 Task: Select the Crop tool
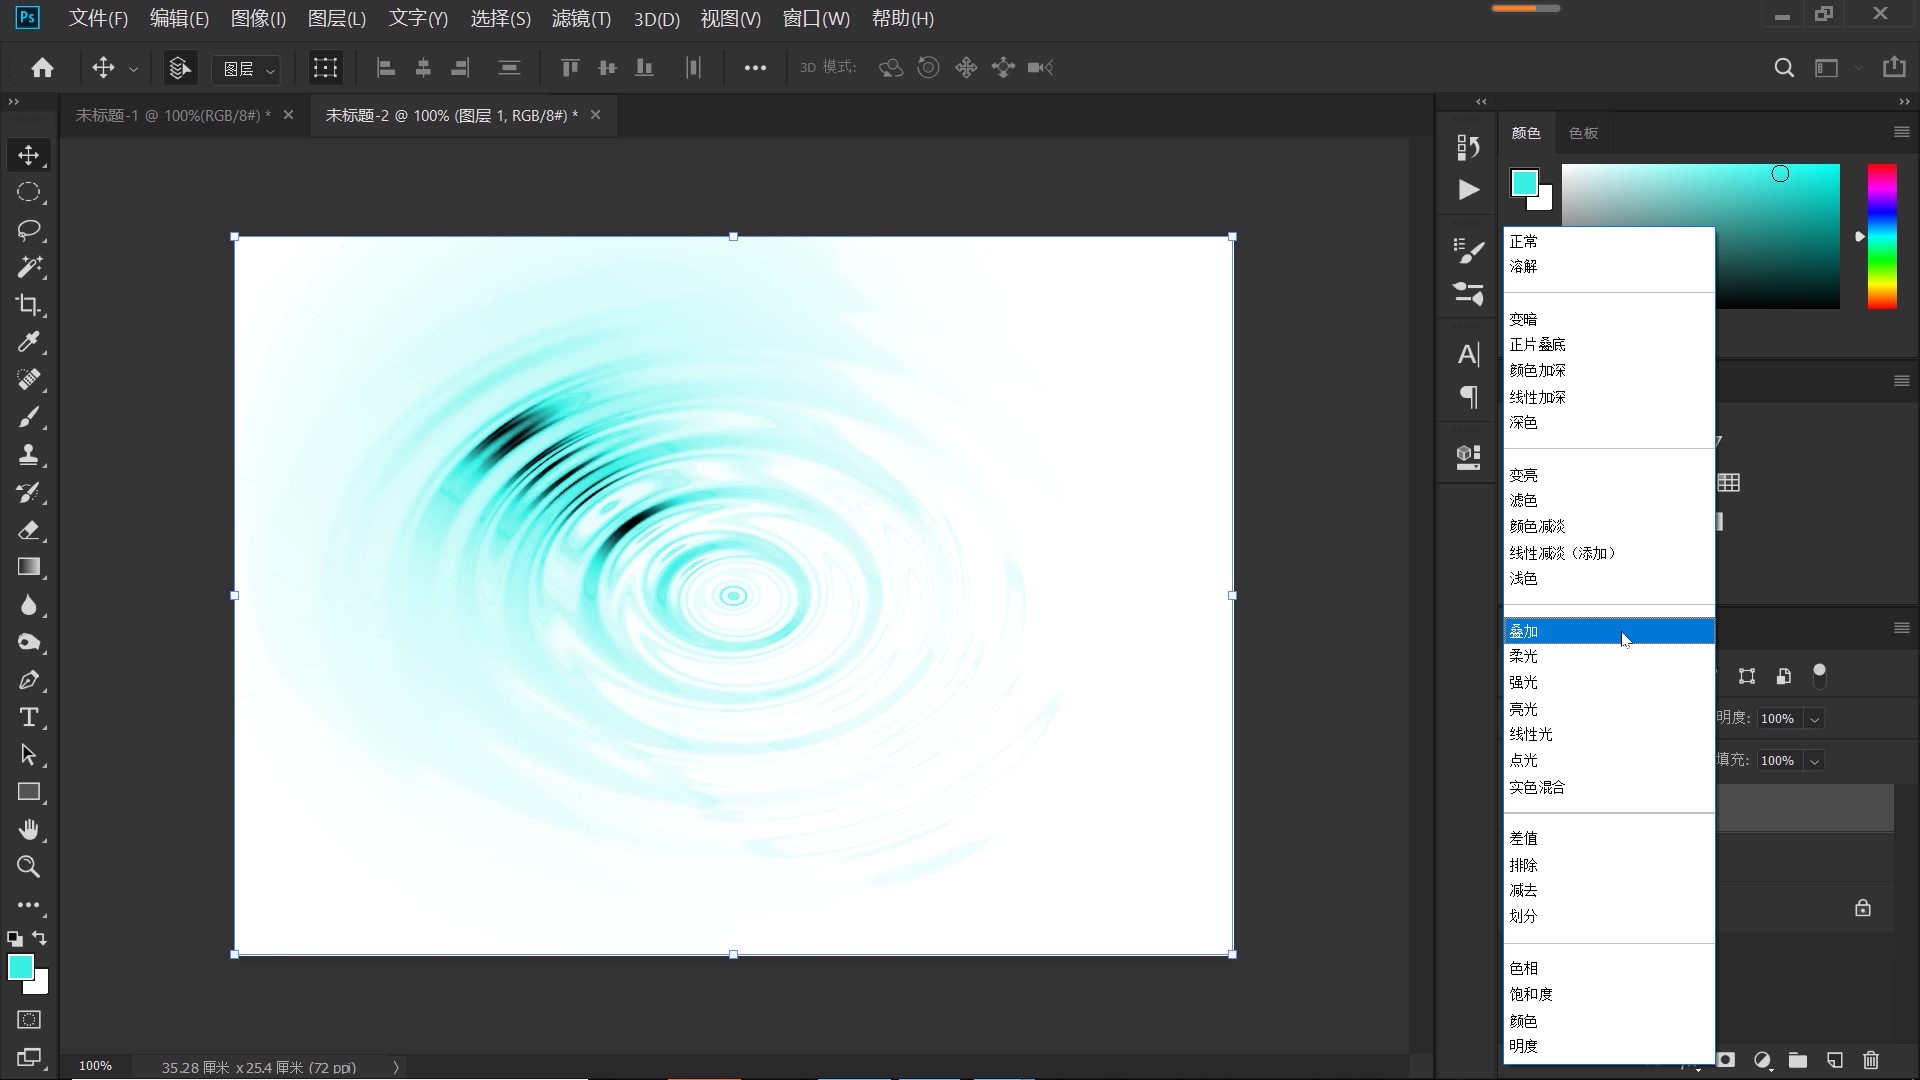[x=28, y=305]
